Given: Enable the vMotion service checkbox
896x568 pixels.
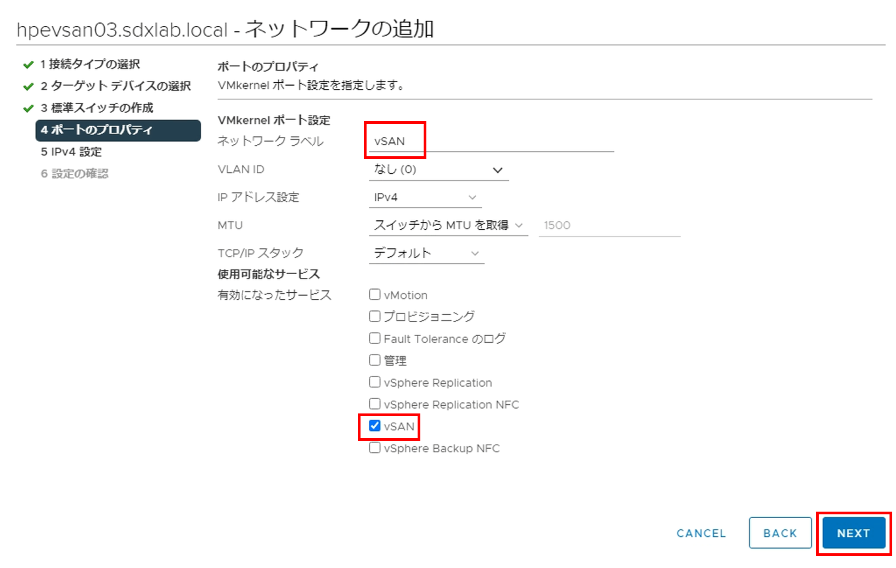Looking at the screenshot, I should [374, 294].
